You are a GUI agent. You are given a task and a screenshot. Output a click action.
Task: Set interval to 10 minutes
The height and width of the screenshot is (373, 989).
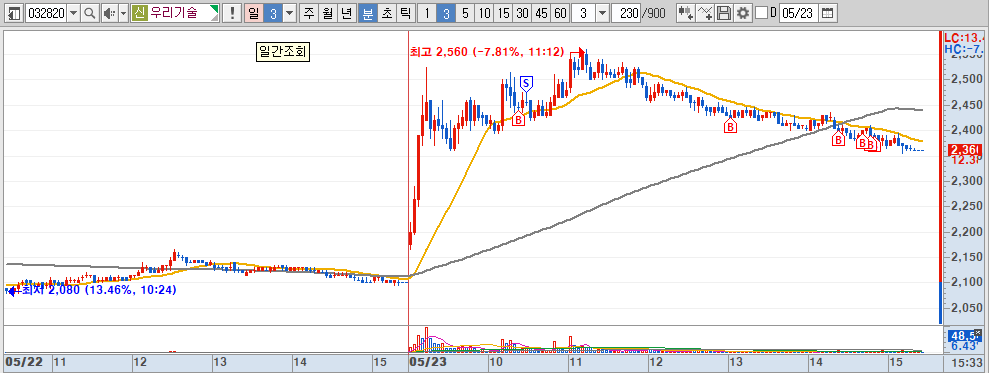(484, 13)
